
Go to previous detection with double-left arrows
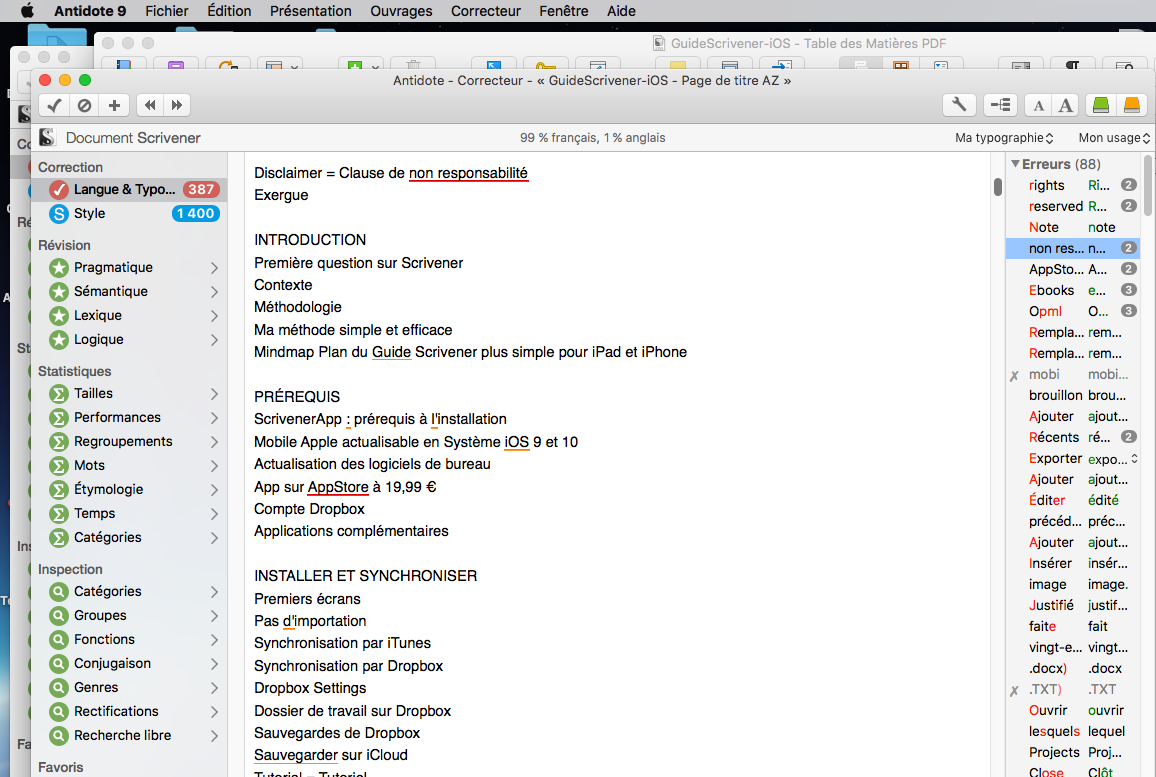149,105
